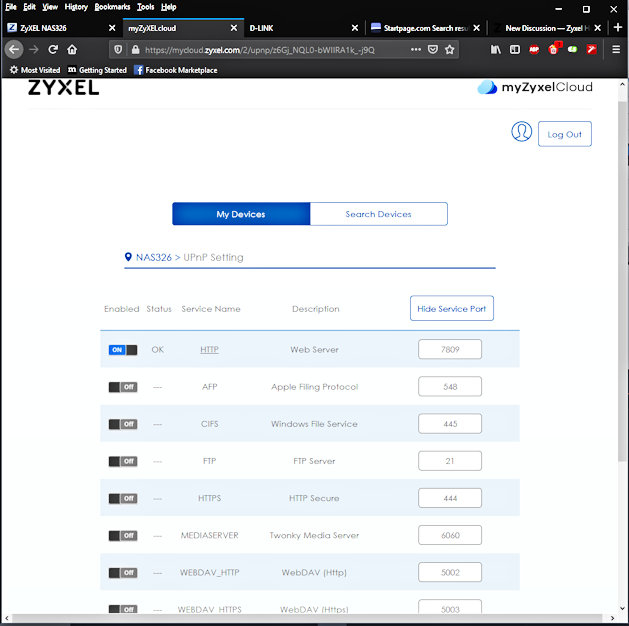Click Hide Service Port button
The height and width of the screenshot is (626, 629).
tap(452, 308)
